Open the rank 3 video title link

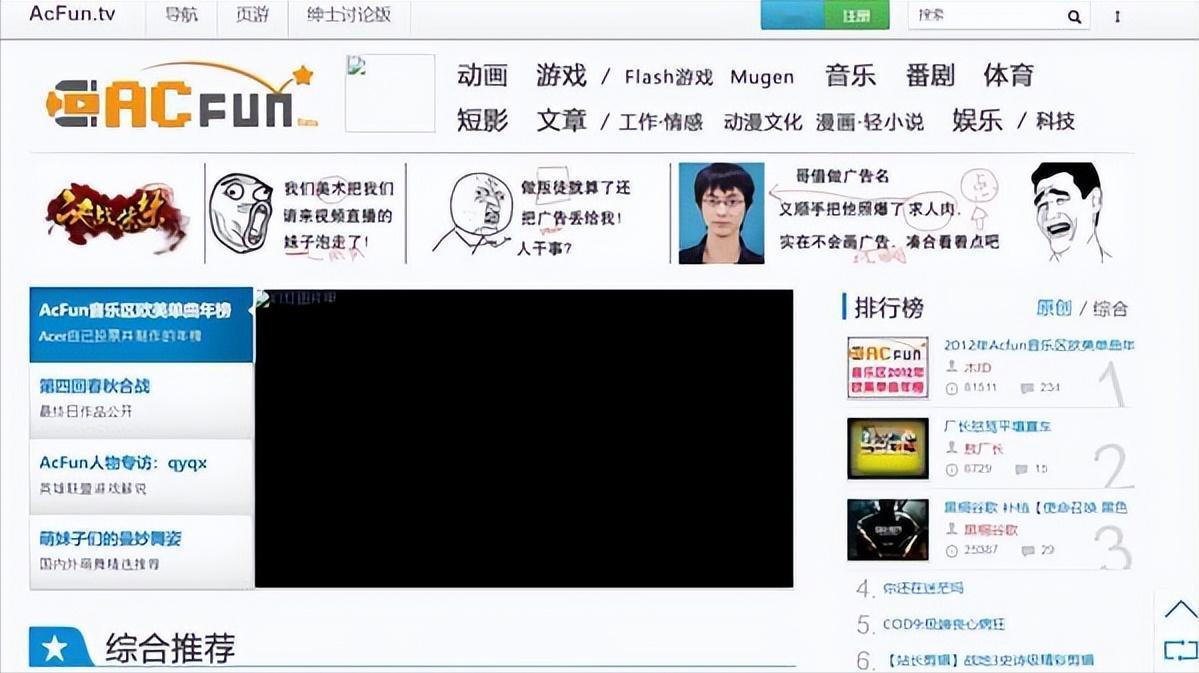1035,507
